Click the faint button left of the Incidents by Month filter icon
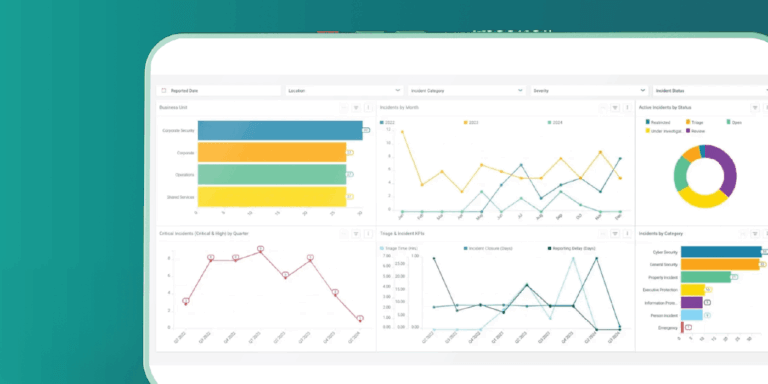 pos(603,108)
